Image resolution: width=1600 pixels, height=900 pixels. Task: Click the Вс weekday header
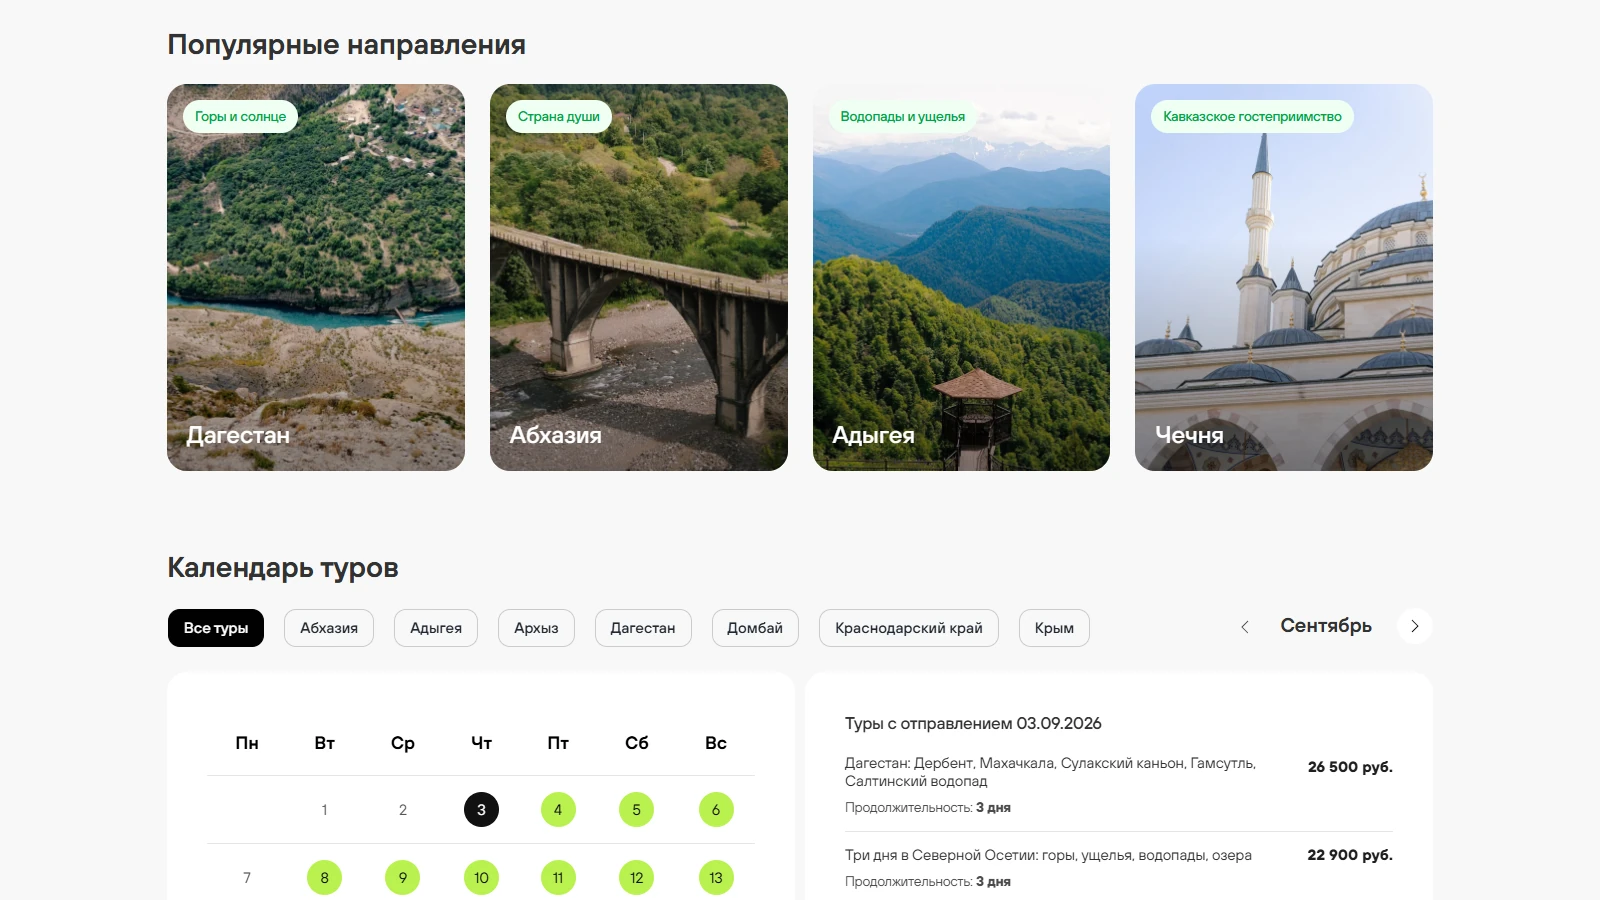(x=716, y=743)
